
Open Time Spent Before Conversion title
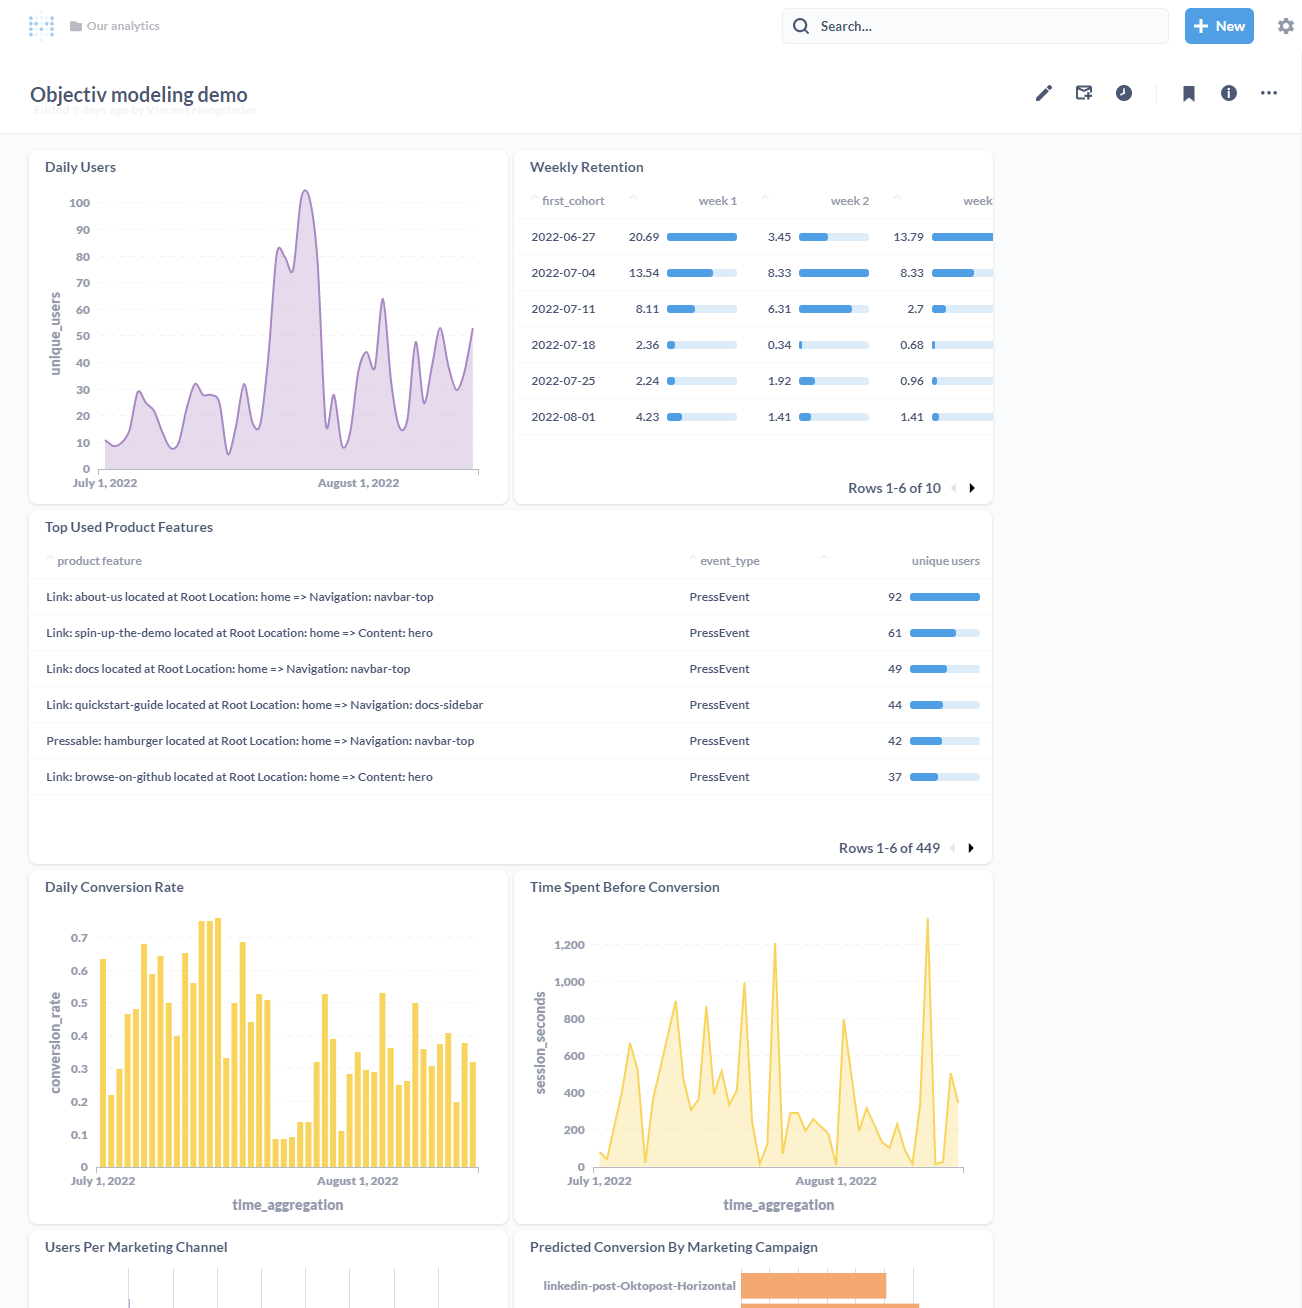pos(625,887)
